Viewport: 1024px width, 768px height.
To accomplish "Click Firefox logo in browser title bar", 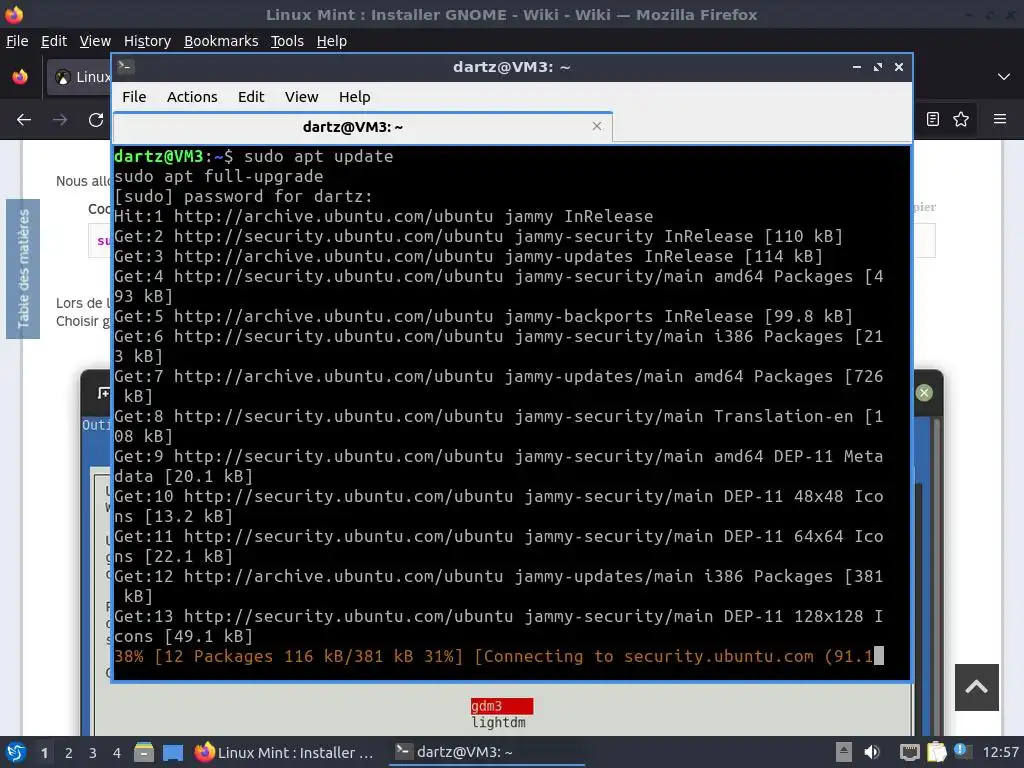I will [x=14, y=14].
